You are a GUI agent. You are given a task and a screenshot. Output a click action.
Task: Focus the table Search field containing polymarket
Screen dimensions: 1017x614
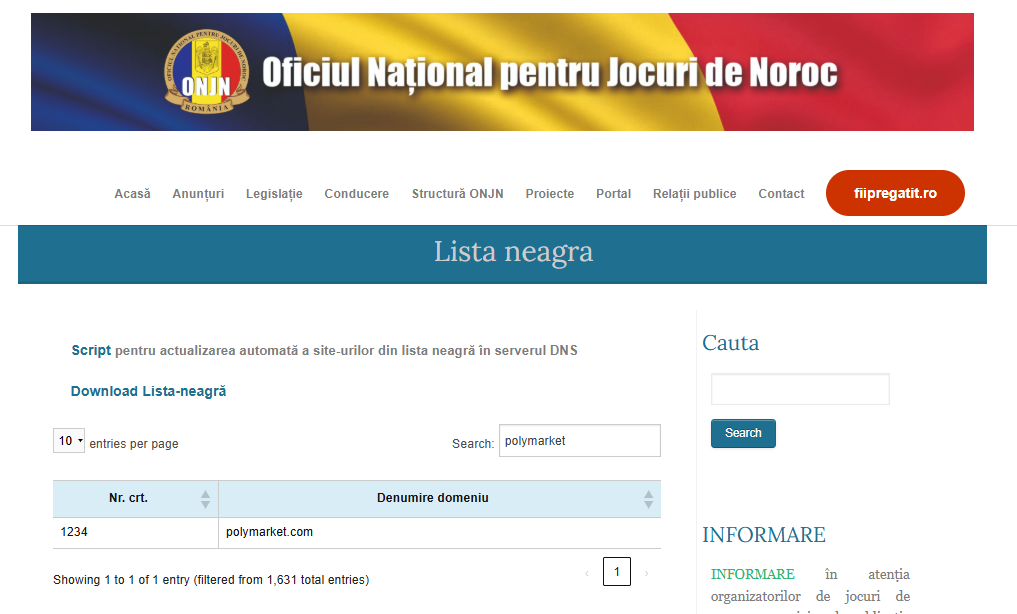(x=579, y=441)
